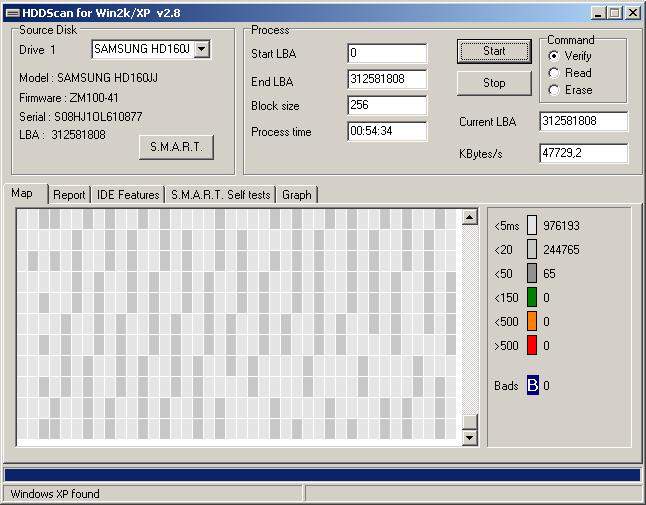Click the <20 gray swatch

[x=532, y=249]
